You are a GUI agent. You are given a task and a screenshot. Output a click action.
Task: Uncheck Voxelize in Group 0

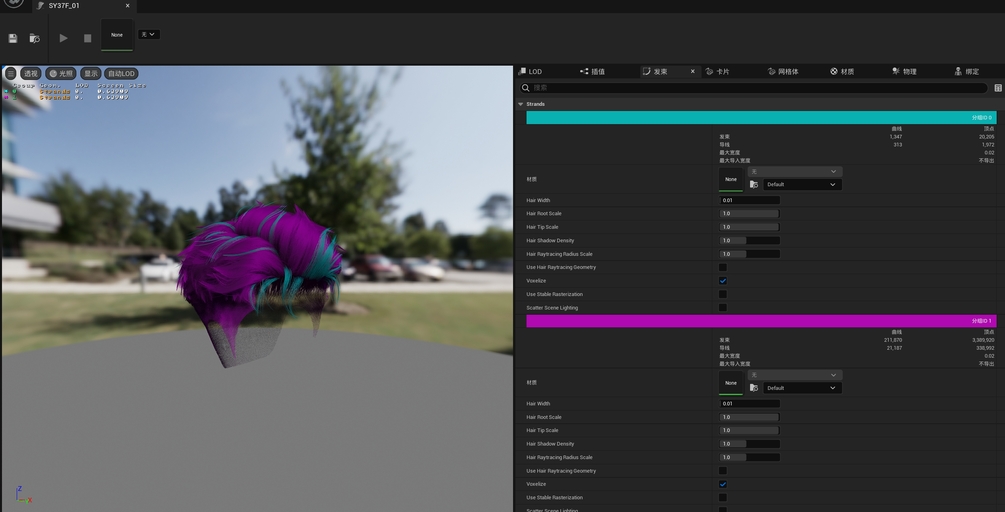pyautogui.click(x=723, y=281)
